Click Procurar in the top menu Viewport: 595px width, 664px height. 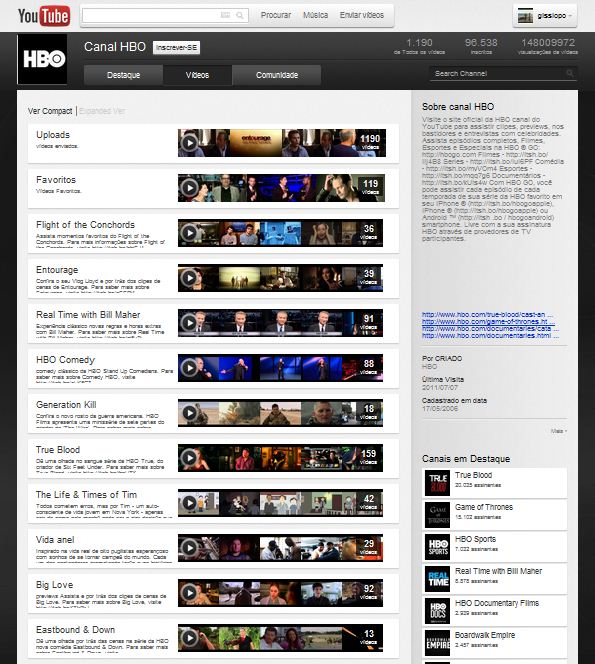pyautogui.click(x=276, y=15)
